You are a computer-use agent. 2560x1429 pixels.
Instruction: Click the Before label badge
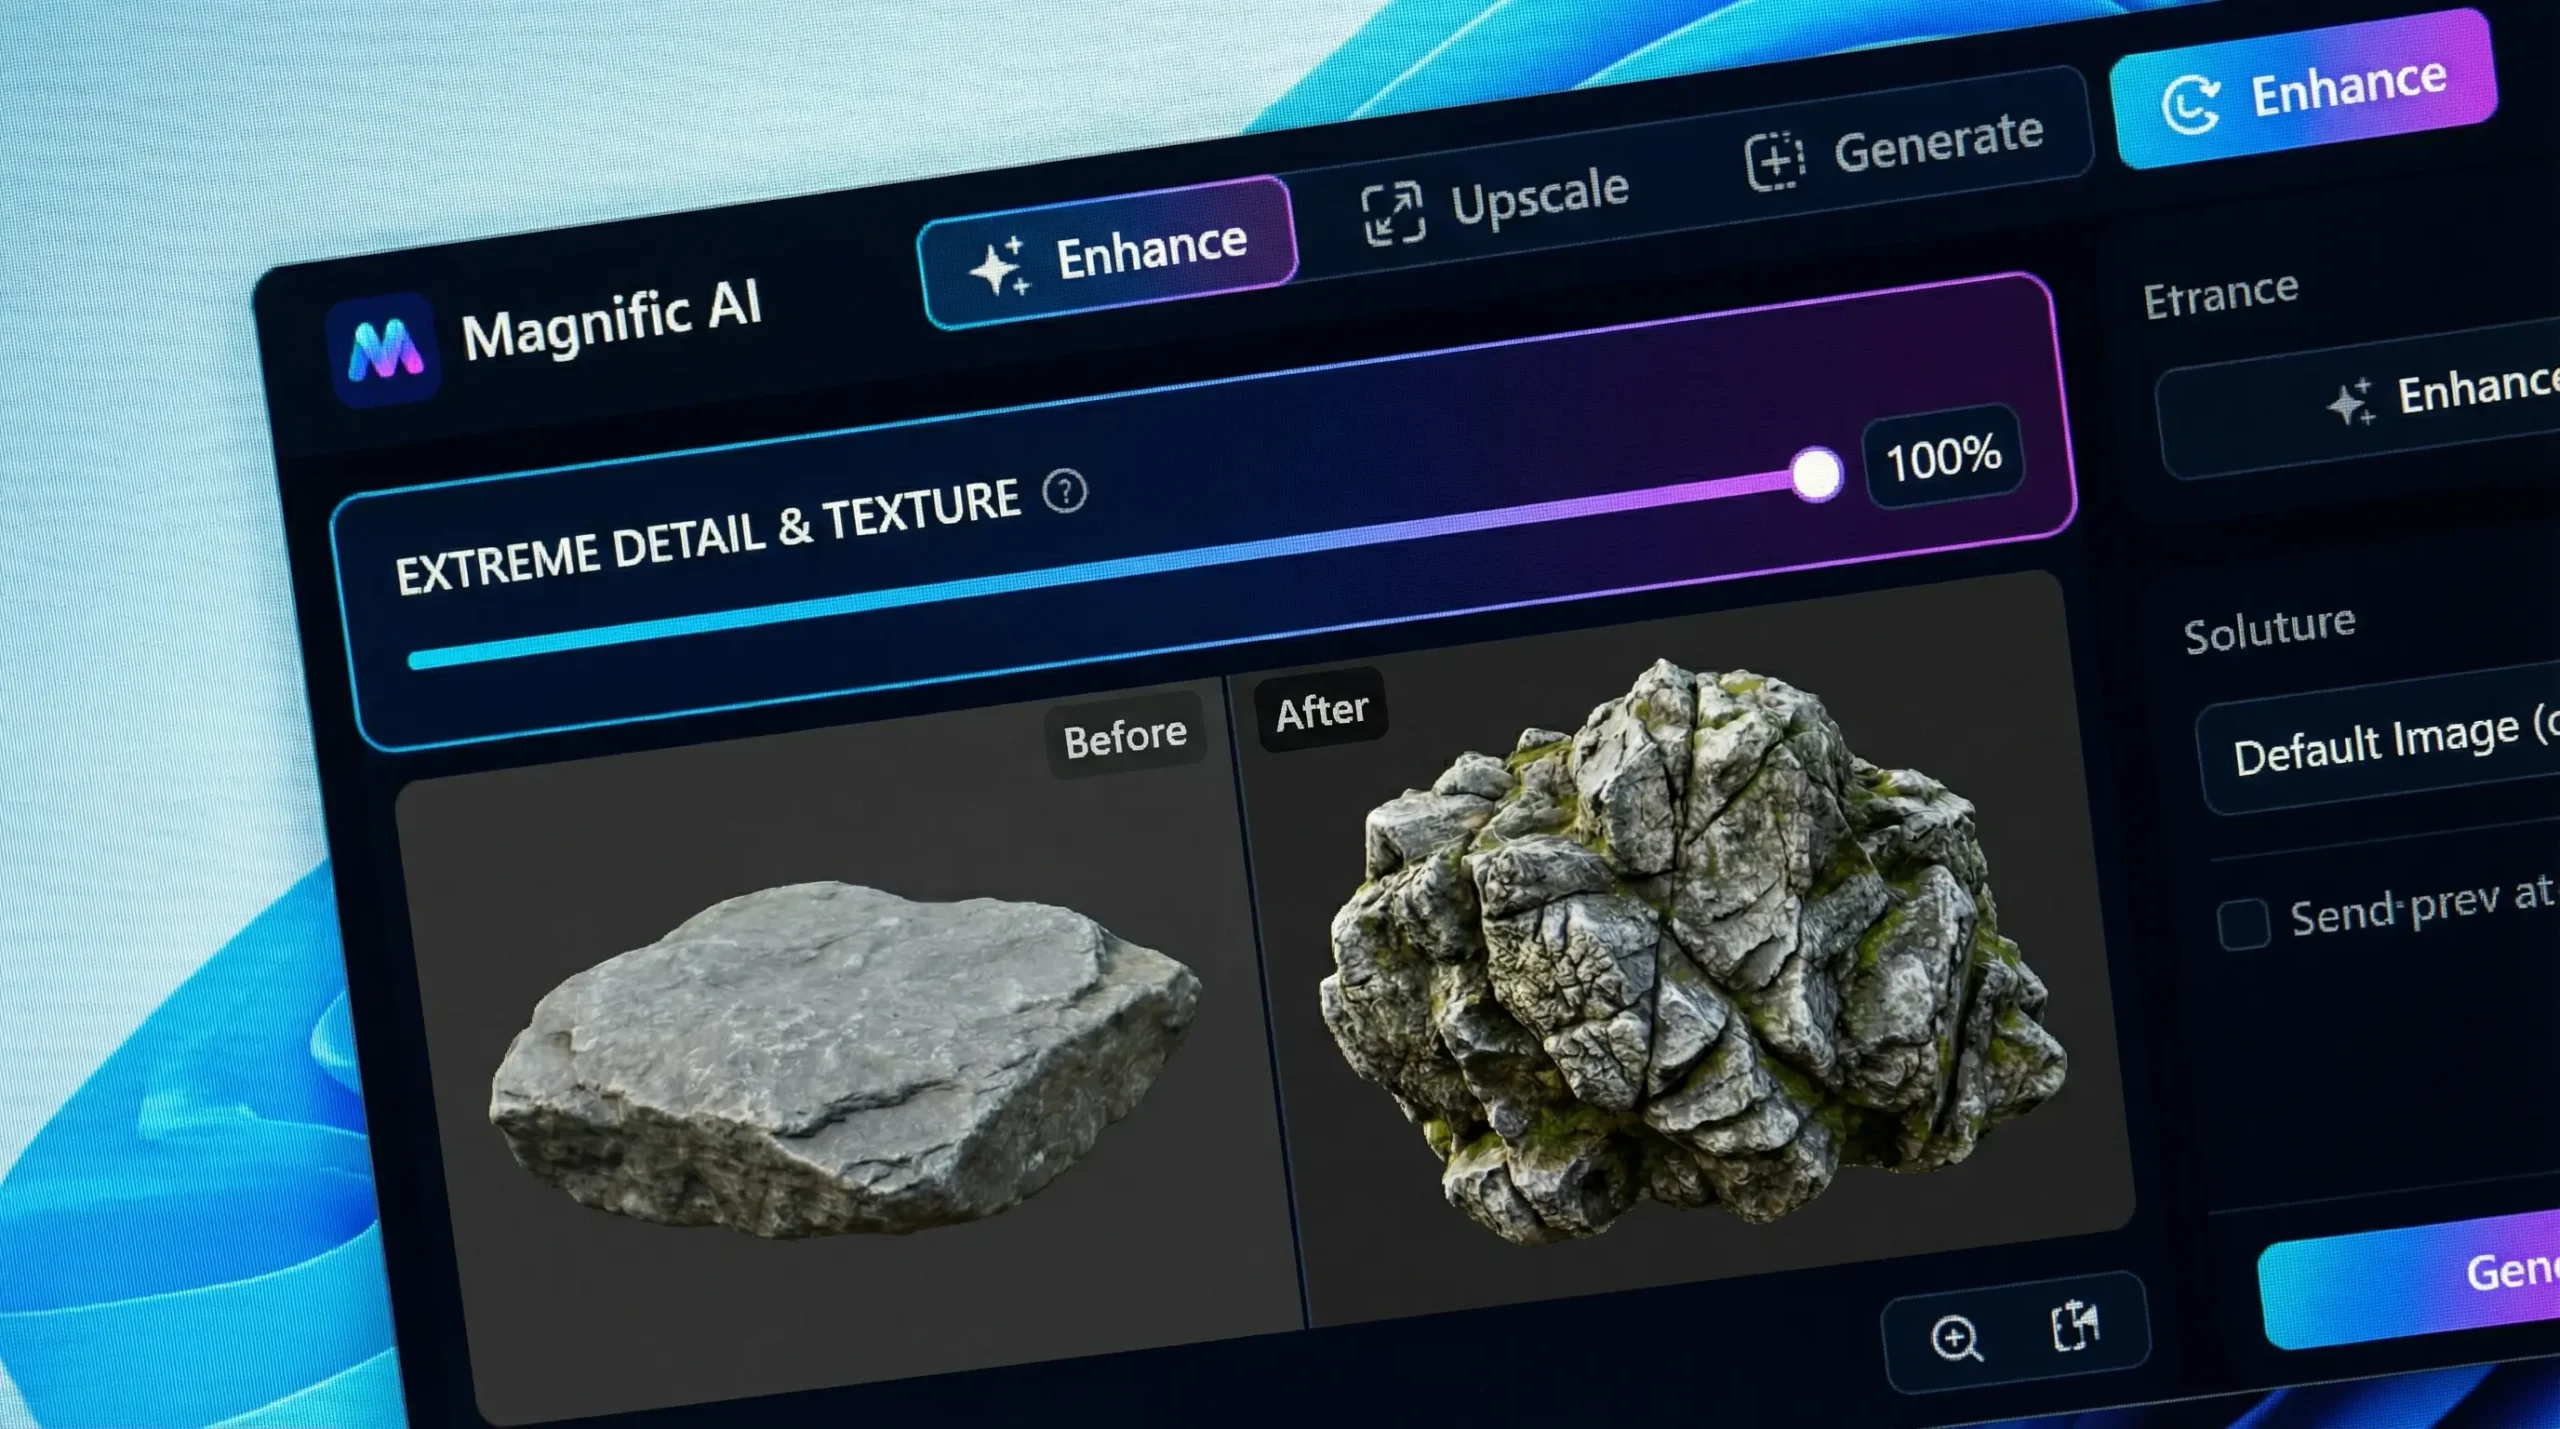(x=1125, y=737)
